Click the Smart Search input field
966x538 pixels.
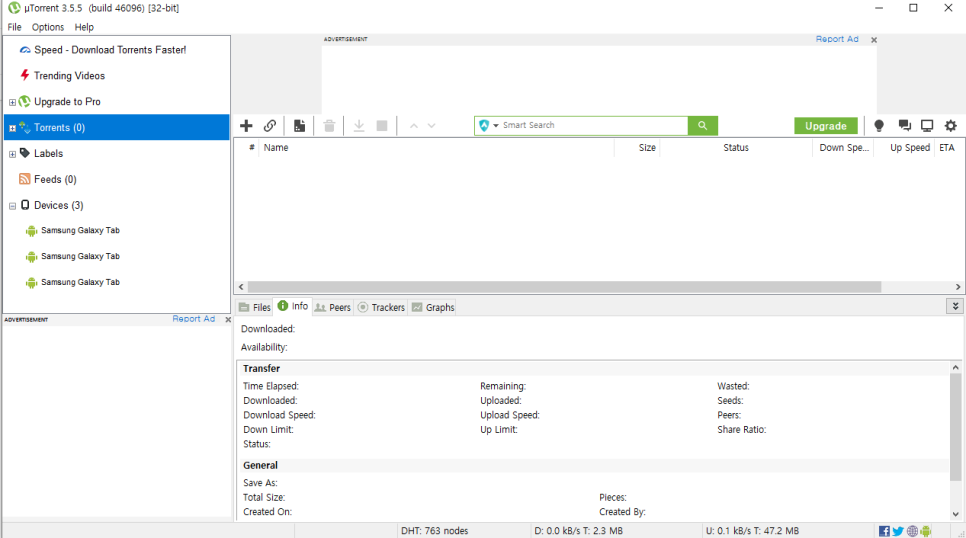click(x=594, y=125)
